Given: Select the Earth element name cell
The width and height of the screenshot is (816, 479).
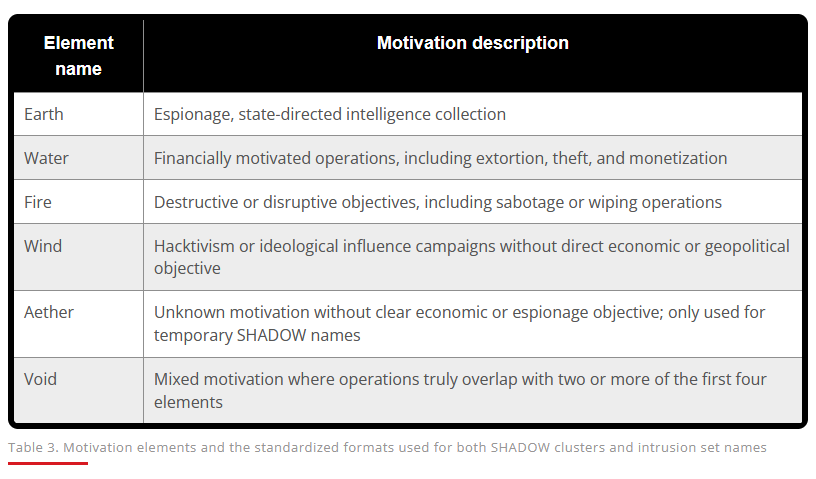Looking at the screenshot, I should click(x=44, y=114).
